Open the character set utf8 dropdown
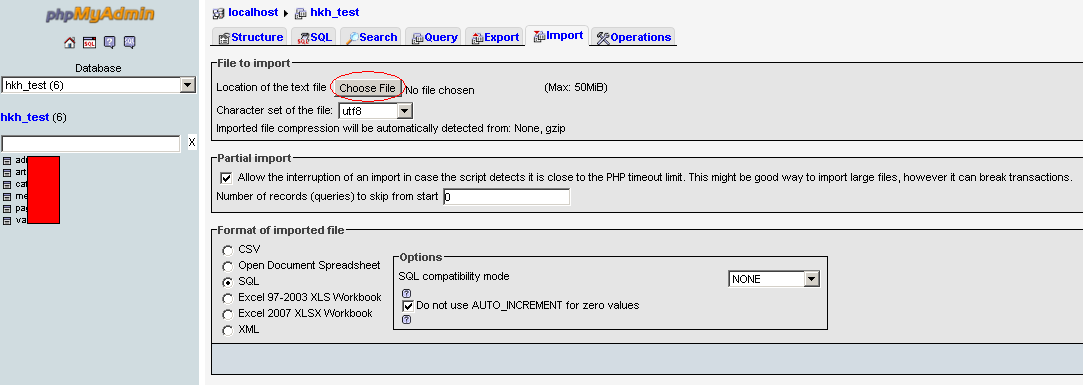The height and width of the screenshot is (385, 1083). 376,111
